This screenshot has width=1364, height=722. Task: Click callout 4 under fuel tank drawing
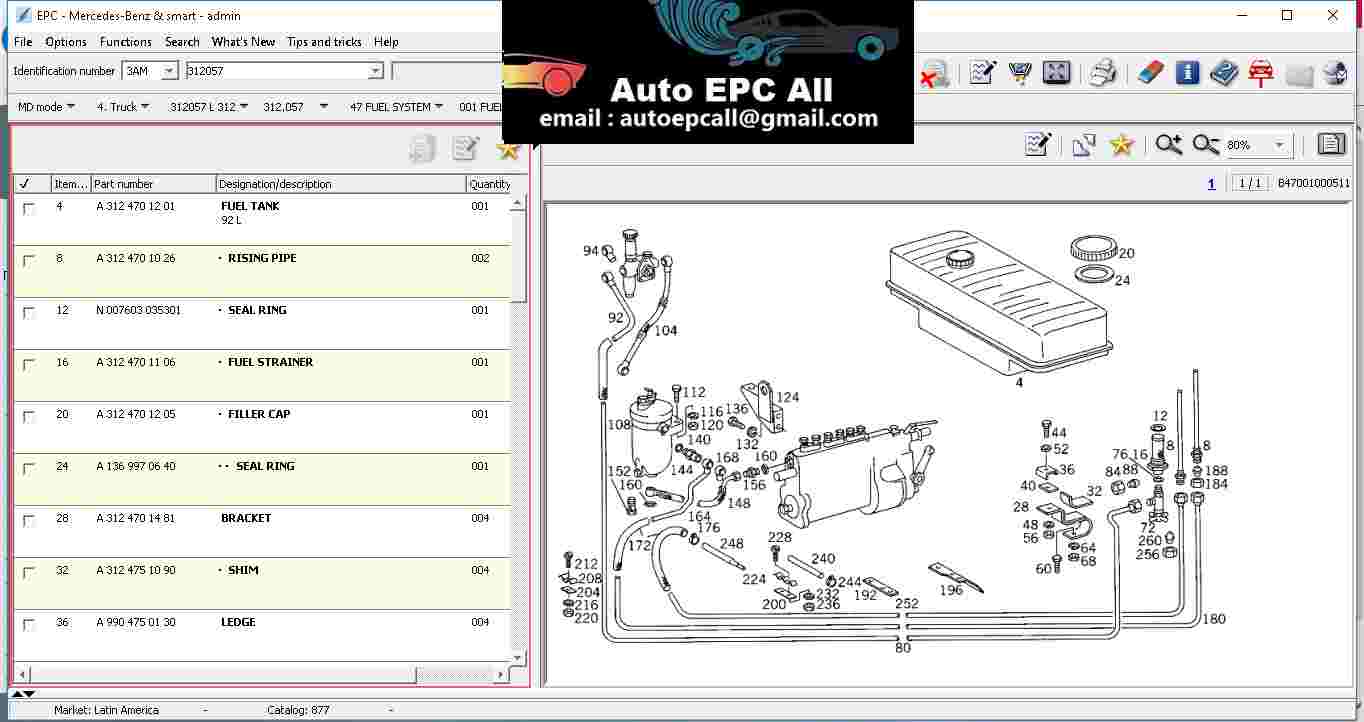point(1019,382)
